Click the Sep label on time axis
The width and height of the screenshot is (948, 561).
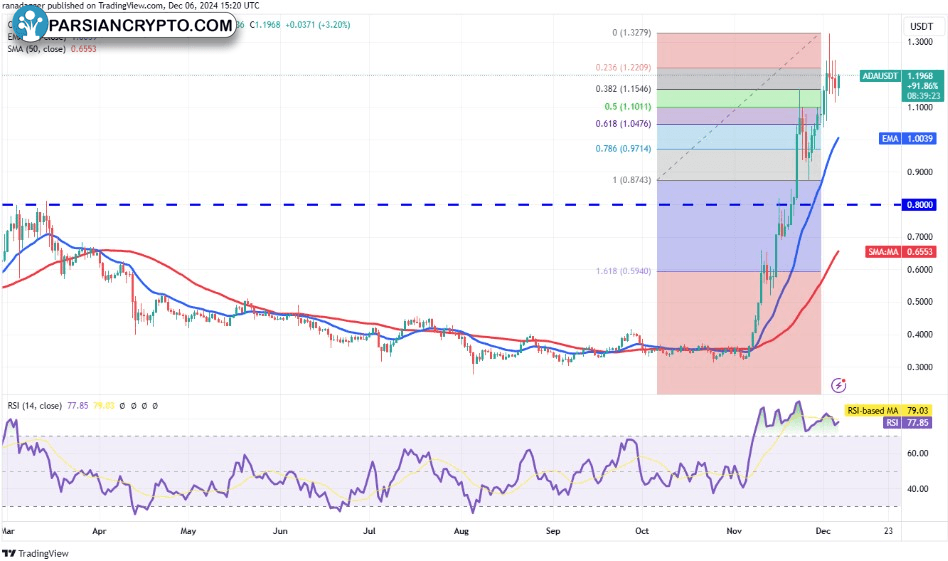tap(553, 531)
